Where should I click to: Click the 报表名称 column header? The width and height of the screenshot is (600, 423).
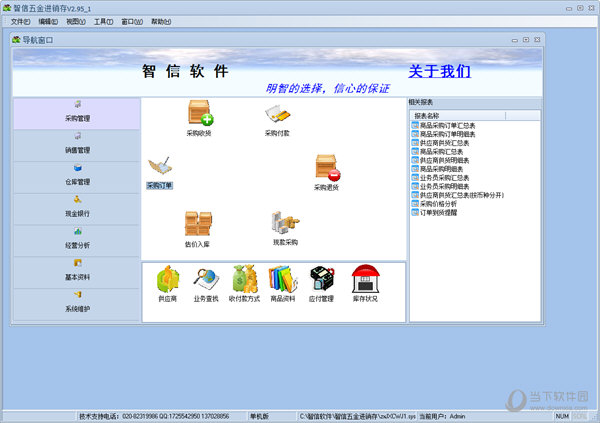[x=458, y=116]
